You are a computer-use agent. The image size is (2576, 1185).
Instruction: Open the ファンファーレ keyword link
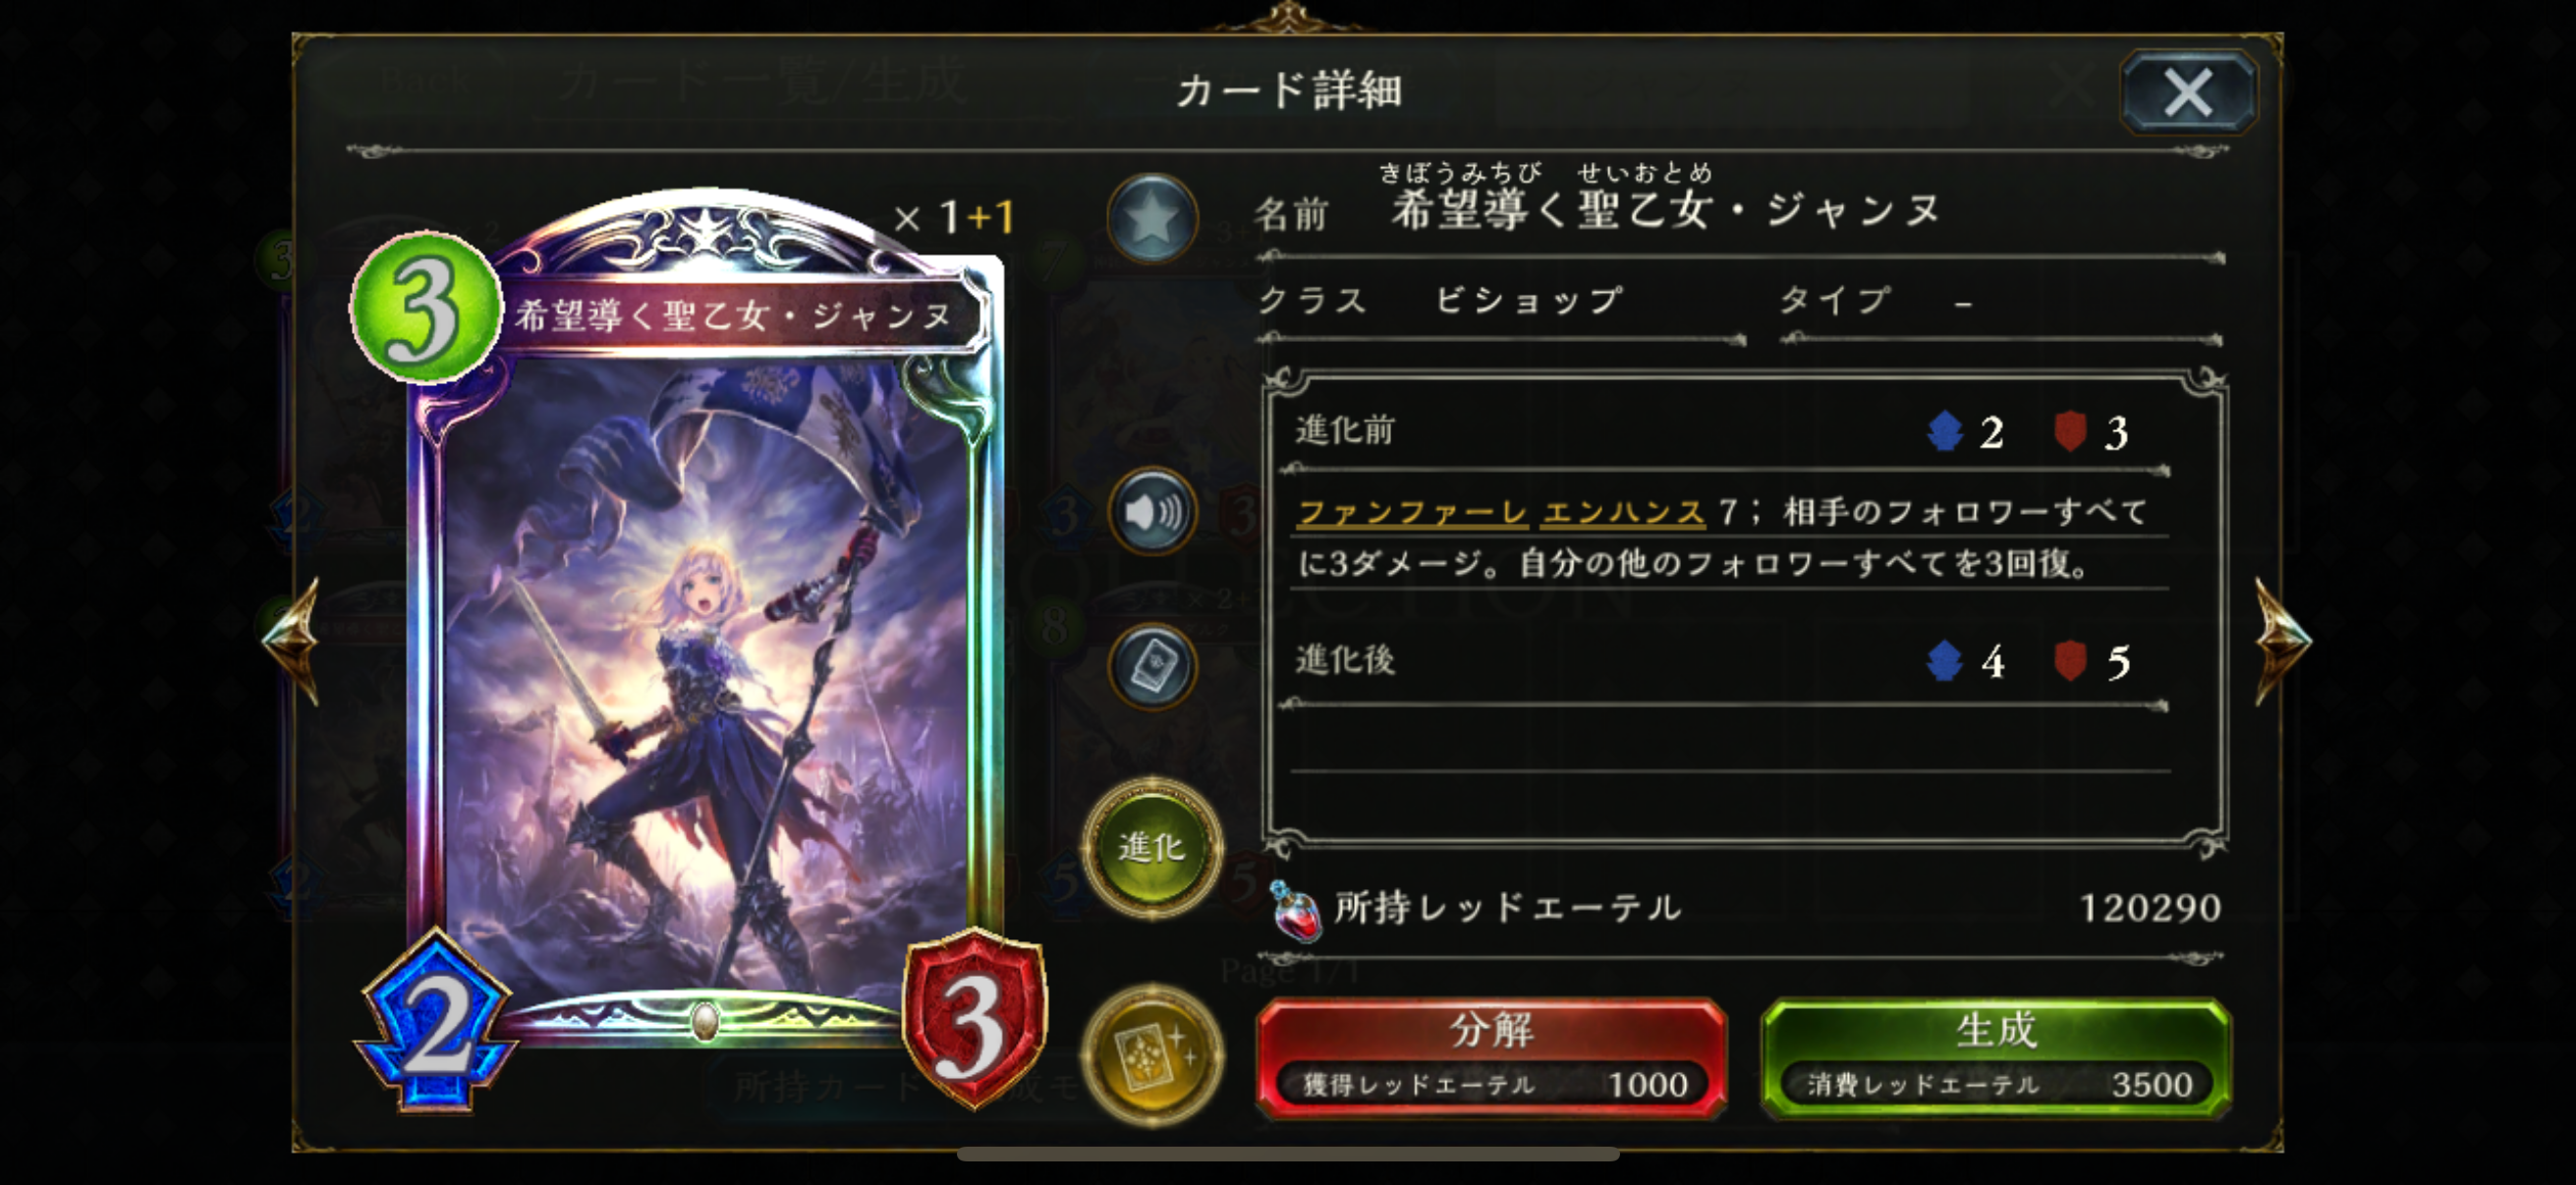coord(1411,512)
